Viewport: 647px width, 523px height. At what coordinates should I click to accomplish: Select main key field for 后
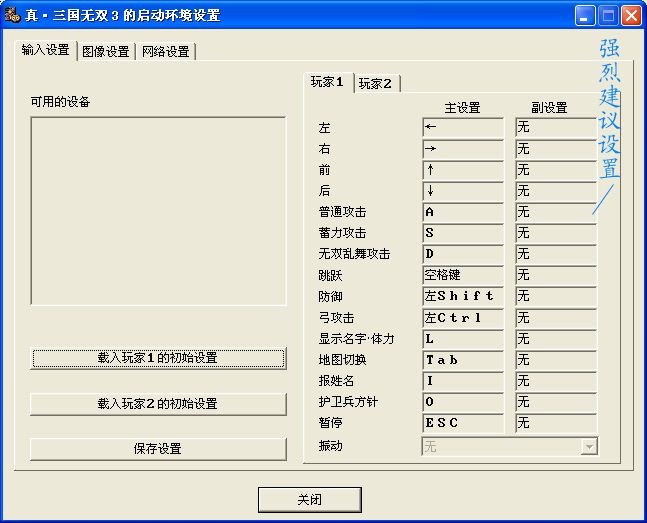coord(463,191)
